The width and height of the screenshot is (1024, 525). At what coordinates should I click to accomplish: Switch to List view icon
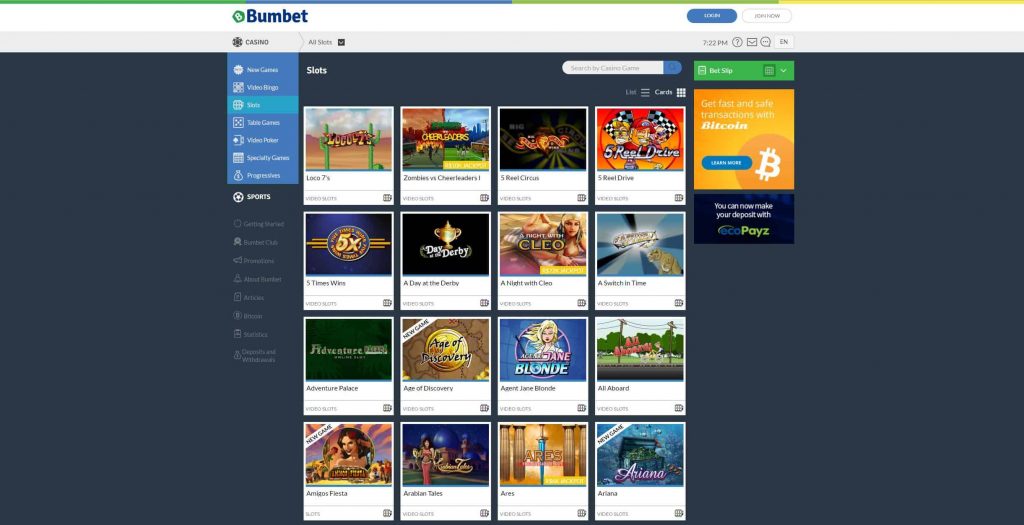(645, 93)
